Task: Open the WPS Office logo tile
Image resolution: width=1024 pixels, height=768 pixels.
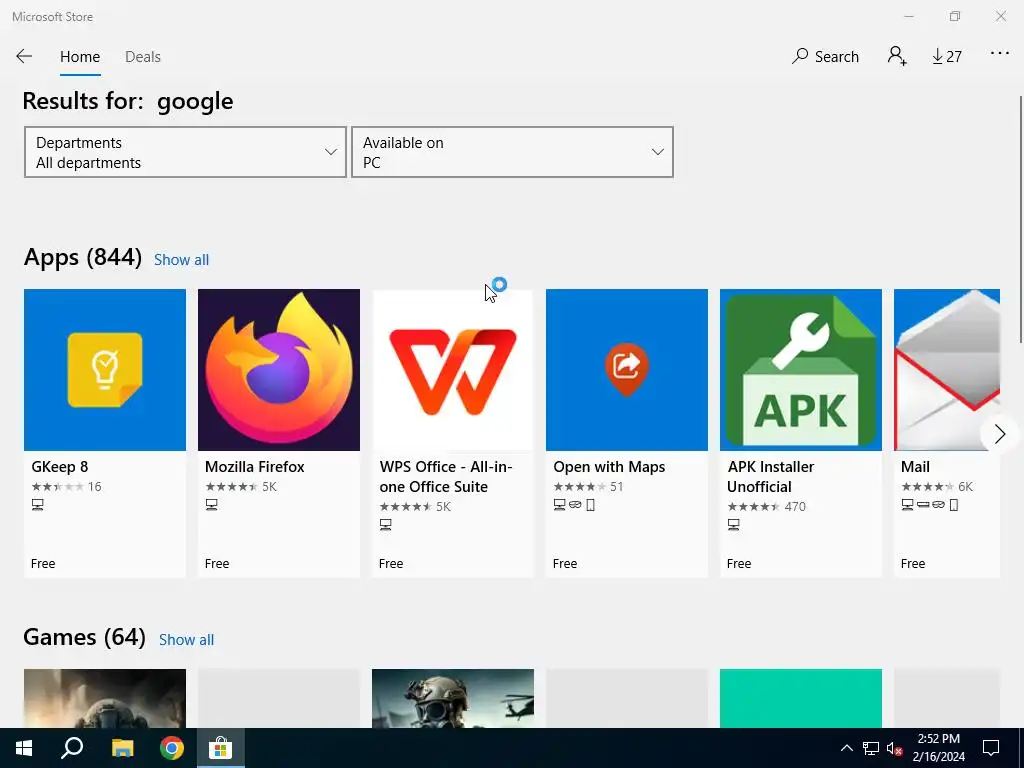Action: [x=453, y=370]
